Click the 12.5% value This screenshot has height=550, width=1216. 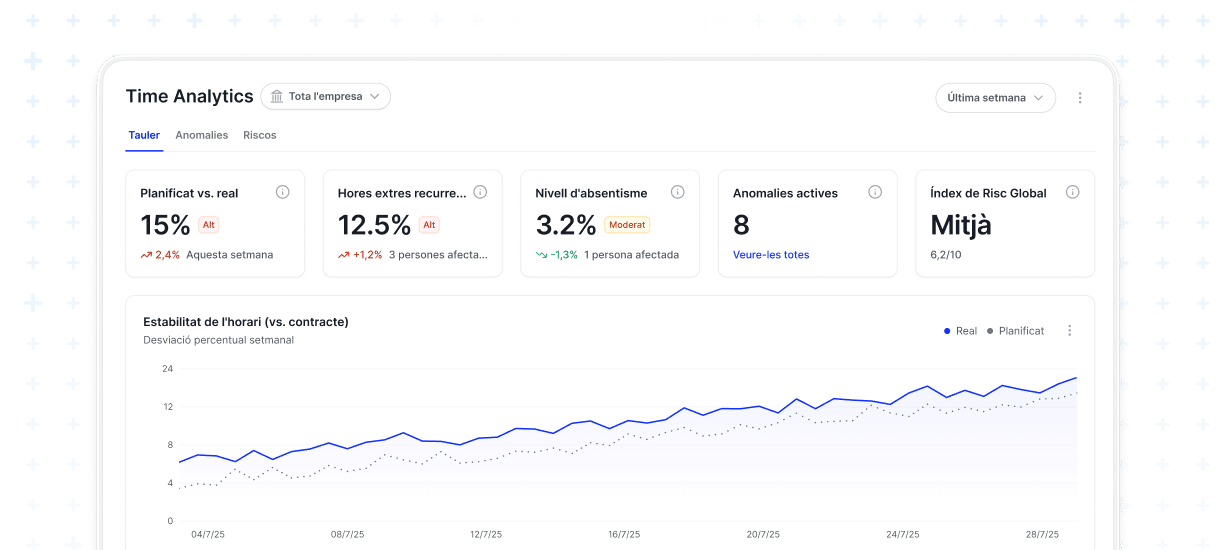374,225
